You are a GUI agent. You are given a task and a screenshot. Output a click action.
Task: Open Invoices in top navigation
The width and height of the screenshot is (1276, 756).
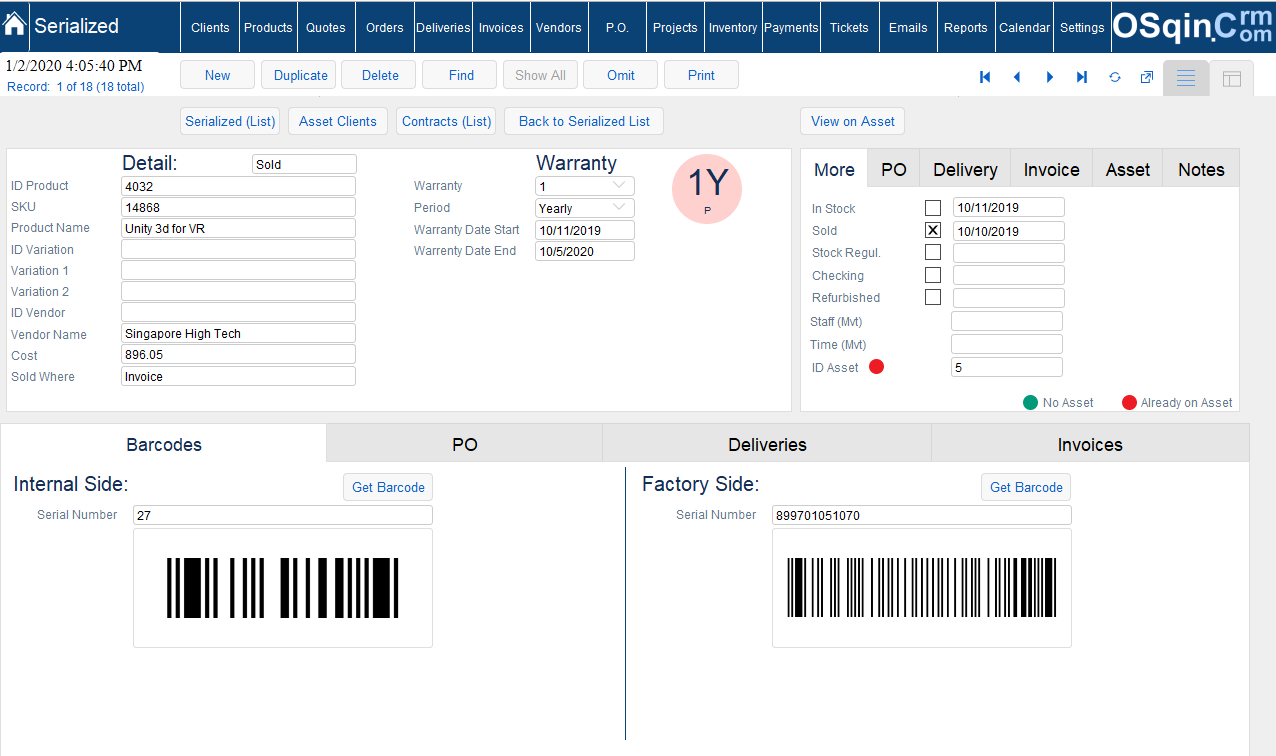(x=501, y=27)
